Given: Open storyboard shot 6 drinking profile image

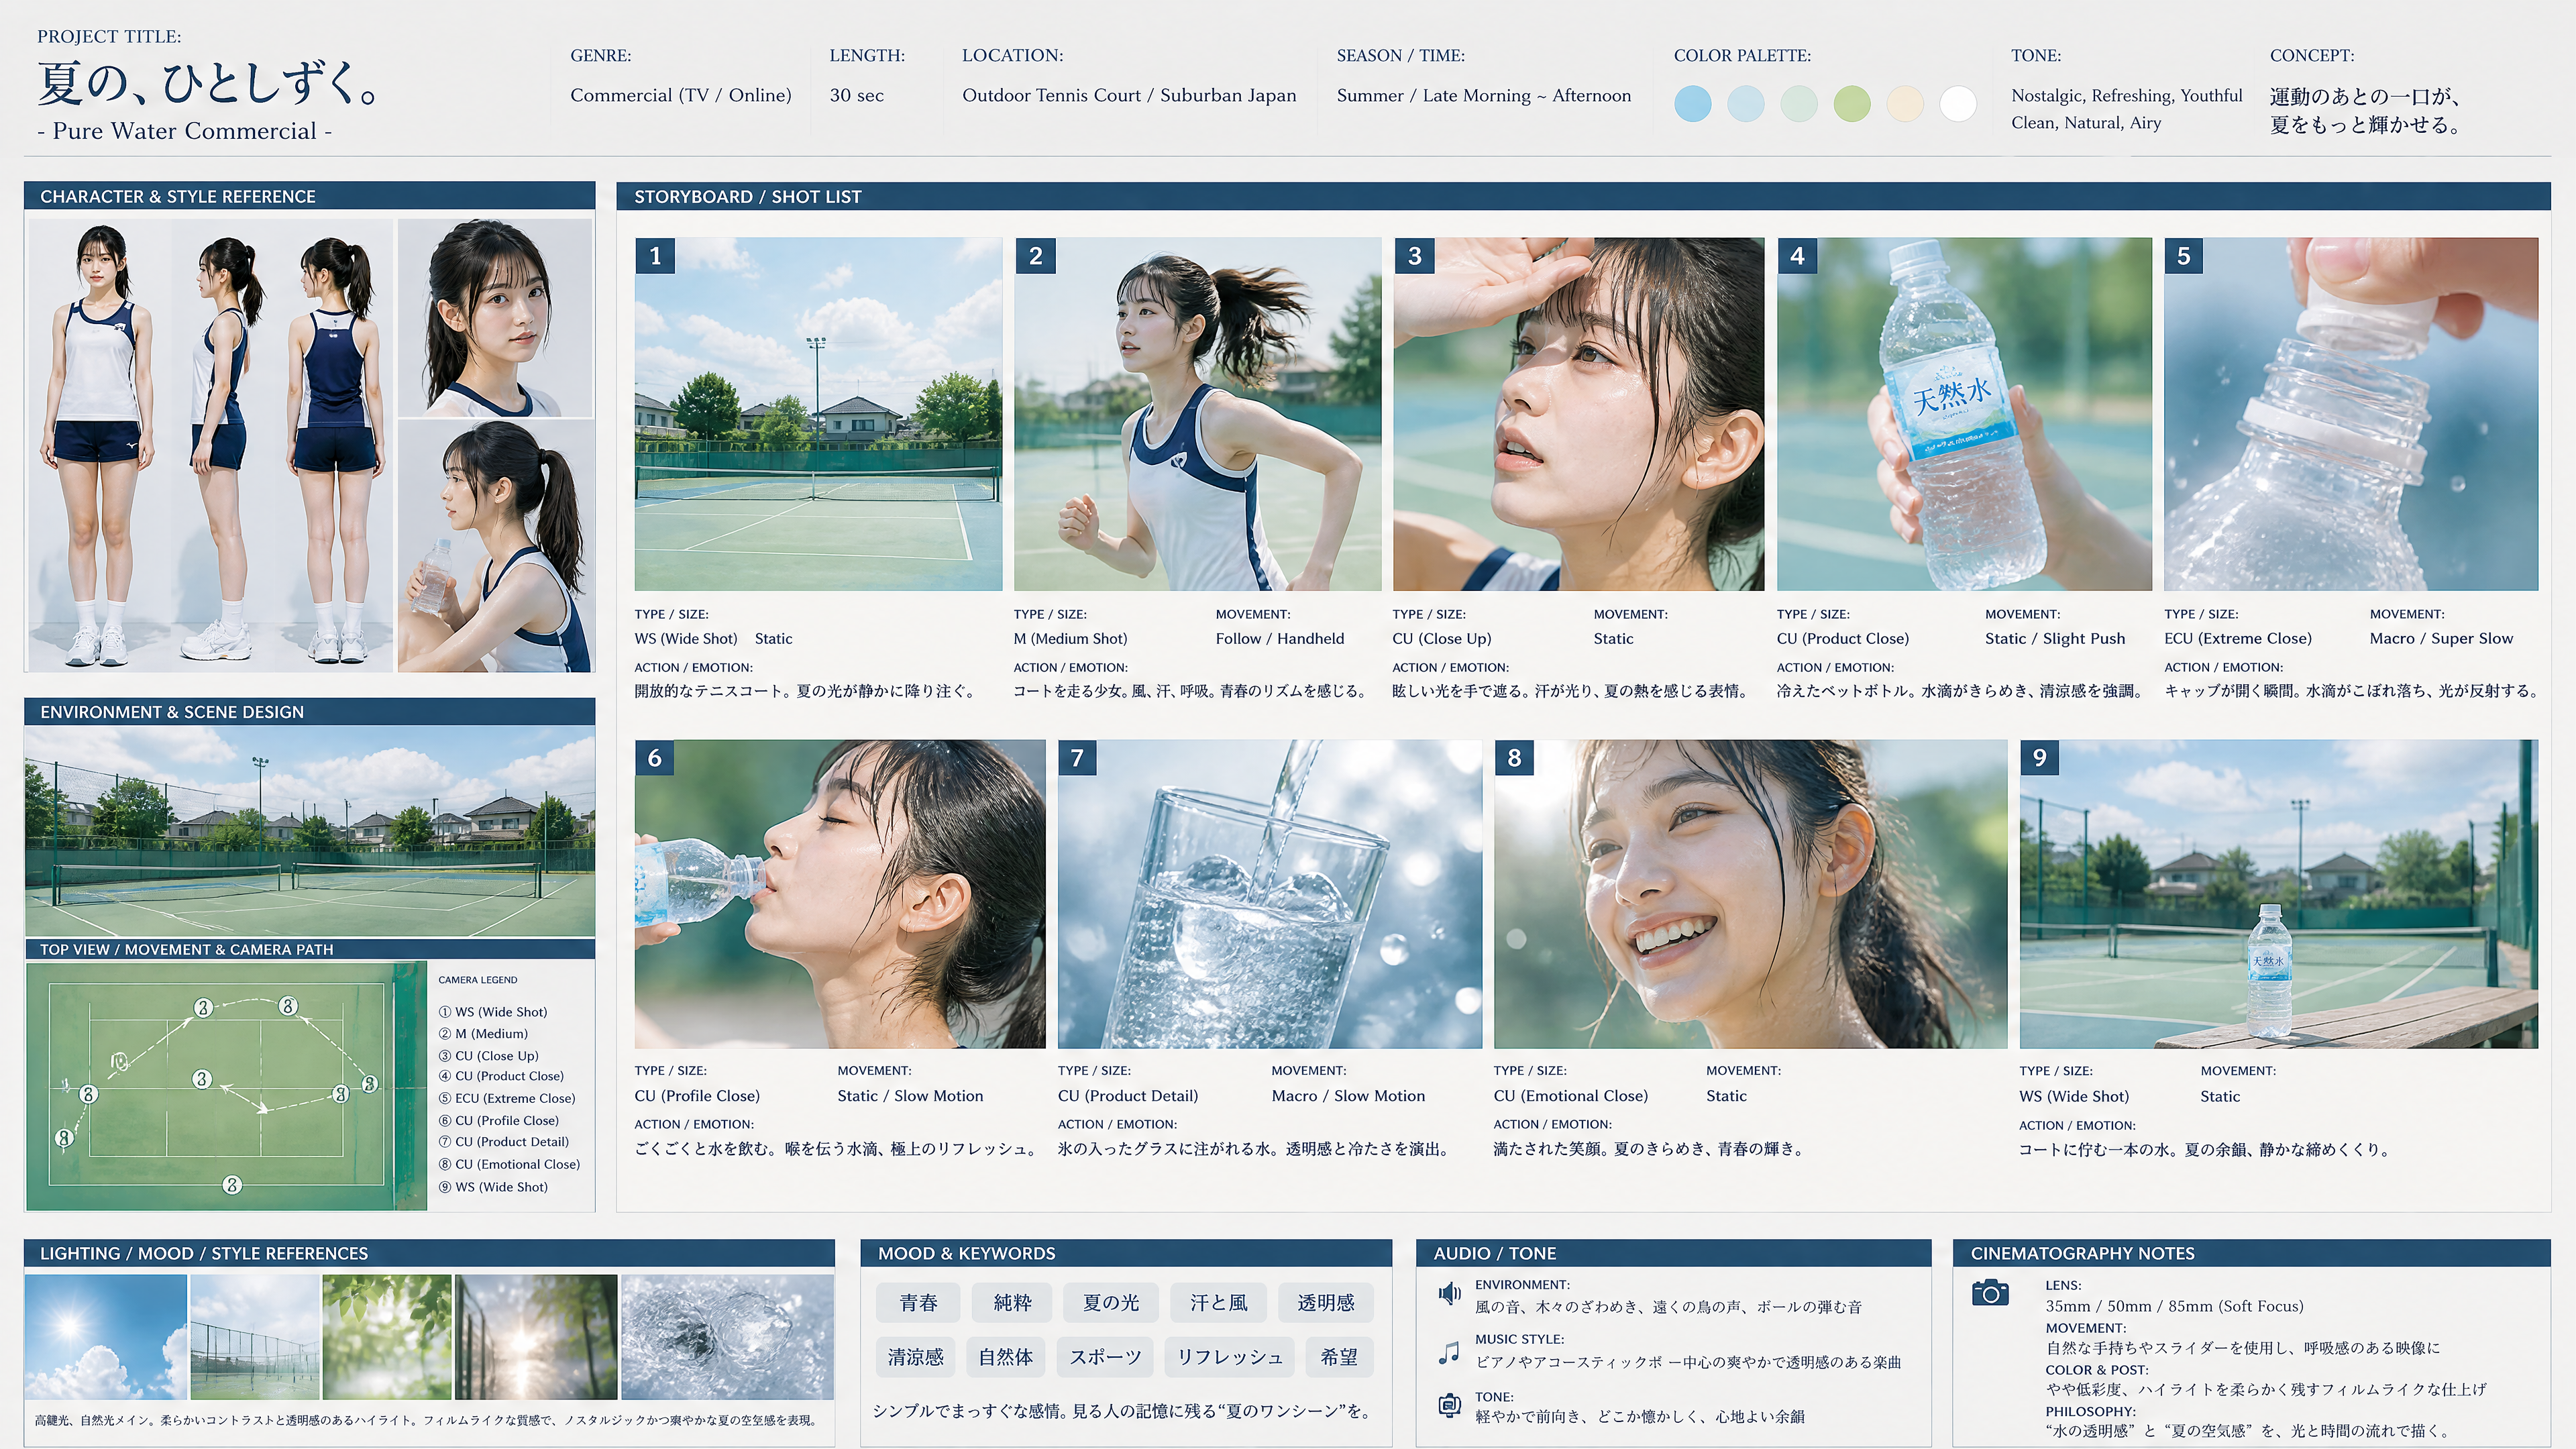Looking at the screenshot, I should click(840, 894).
